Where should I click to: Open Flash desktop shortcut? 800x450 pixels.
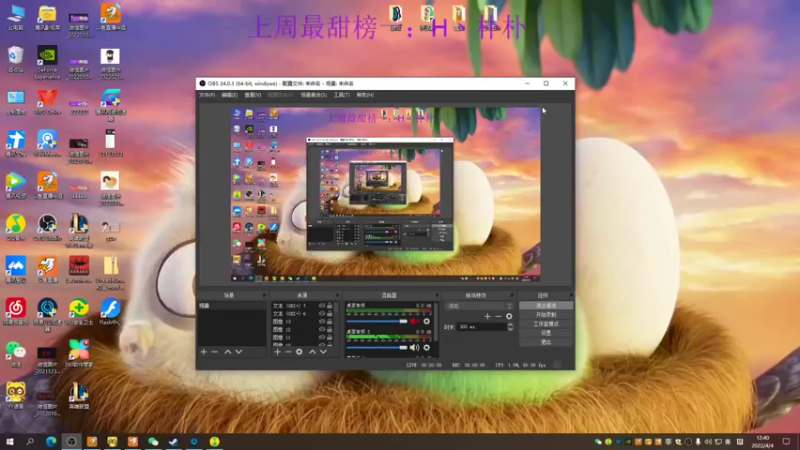tap(110, 311)
